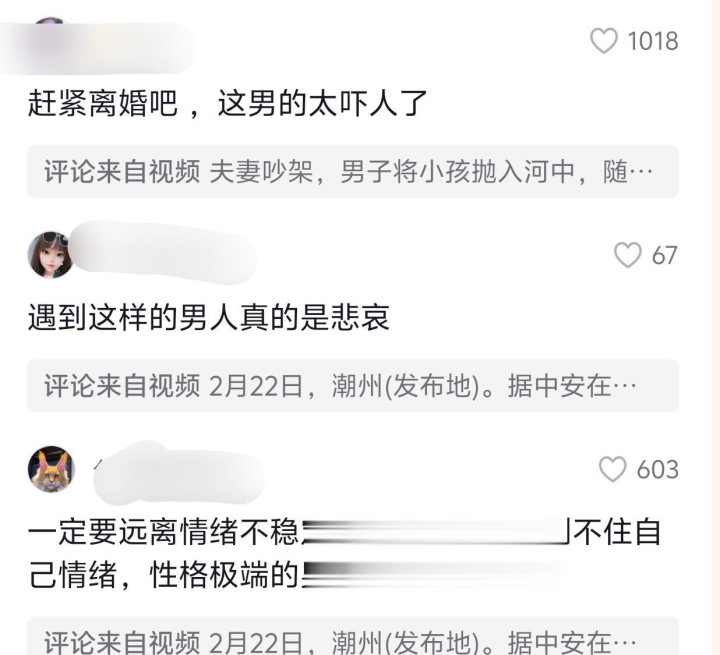Tap the 67 like count number
The height and width of the screenshot is (655, 720).
click(664, 255)
